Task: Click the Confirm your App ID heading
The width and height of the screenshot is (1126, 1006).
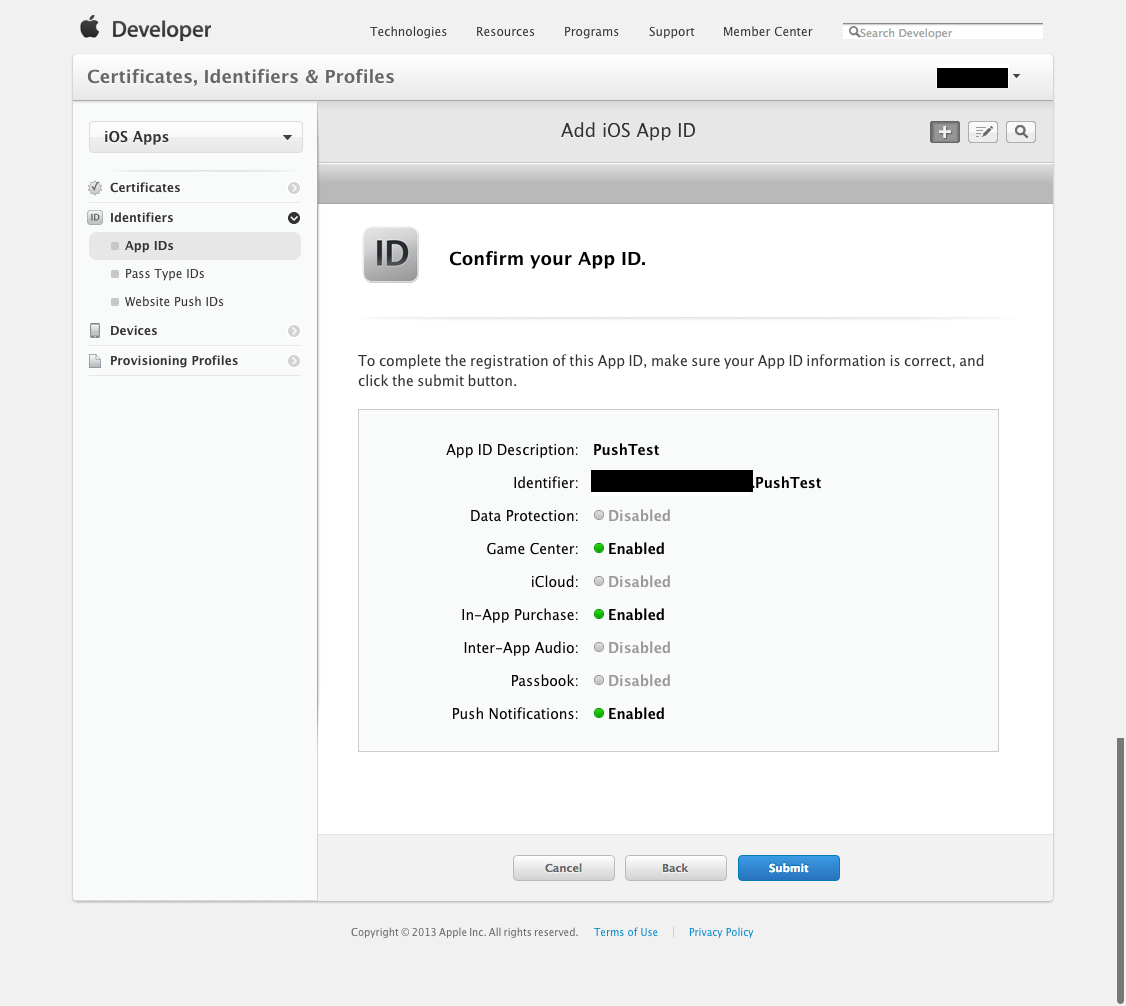Action: tap(547, 259)
